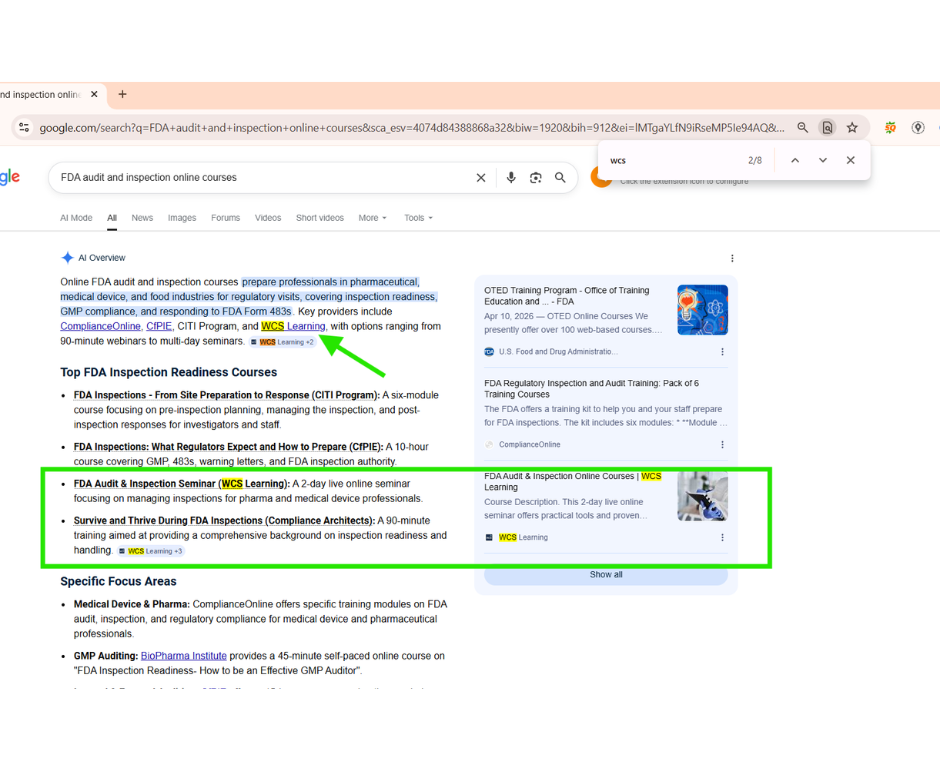940x771 pixels.
Task: Open the WCS Learning link in the overview
Action: click(293, 326)
